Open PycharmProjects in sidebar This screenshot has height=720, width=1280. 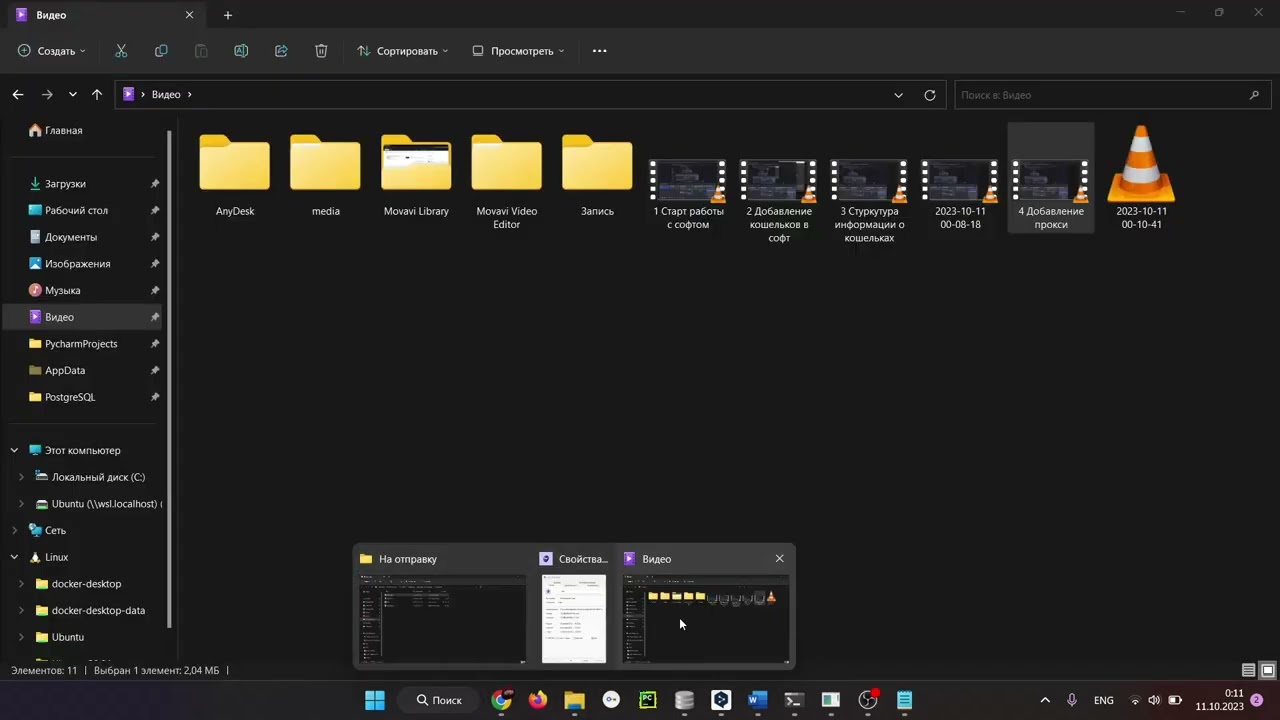coord(73,344)
